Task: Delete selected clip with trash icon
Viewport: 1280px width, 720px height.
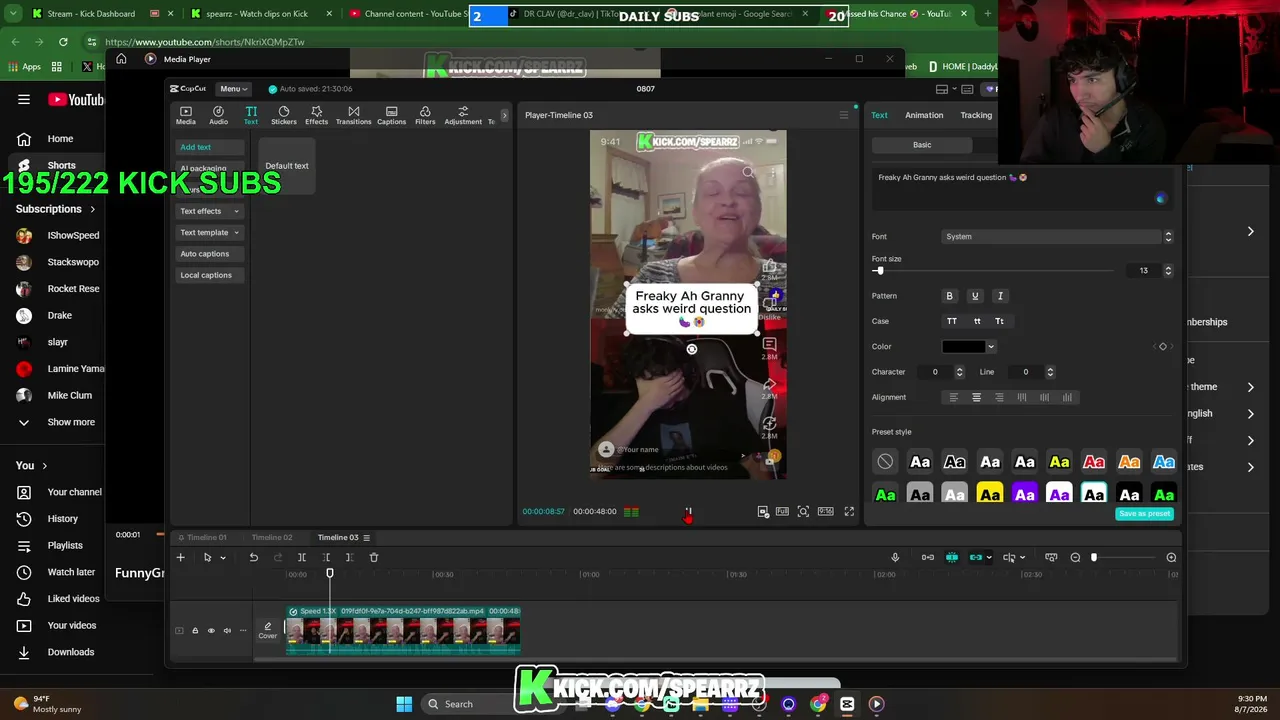Action: 374,557
